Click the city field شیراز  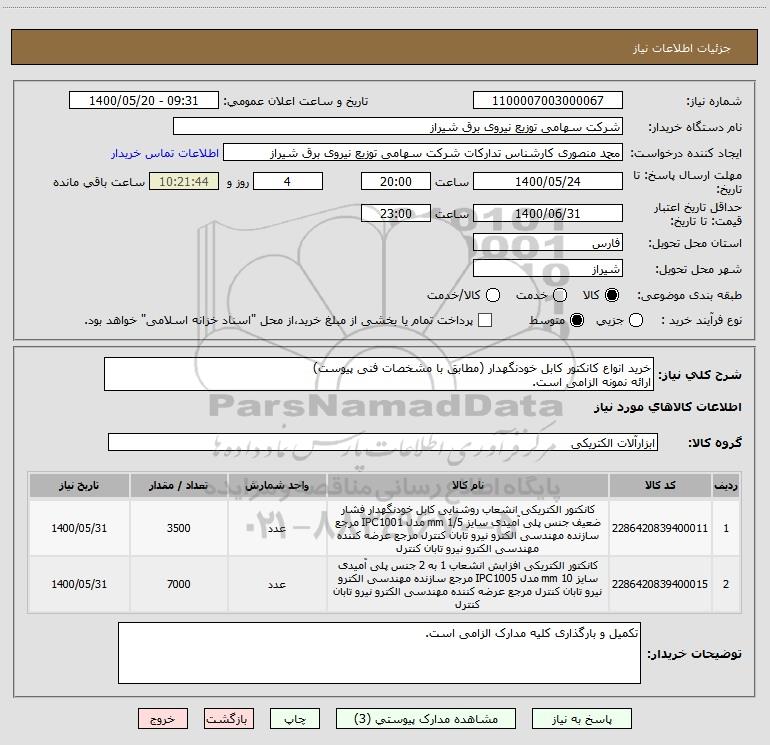(x=548, y=268)
